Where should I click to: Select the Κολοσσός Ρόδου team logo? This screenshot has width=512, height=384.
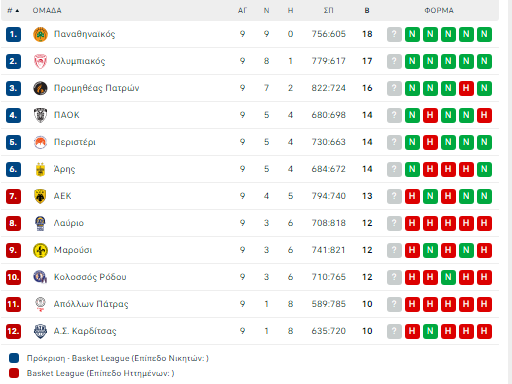[40, 277]
